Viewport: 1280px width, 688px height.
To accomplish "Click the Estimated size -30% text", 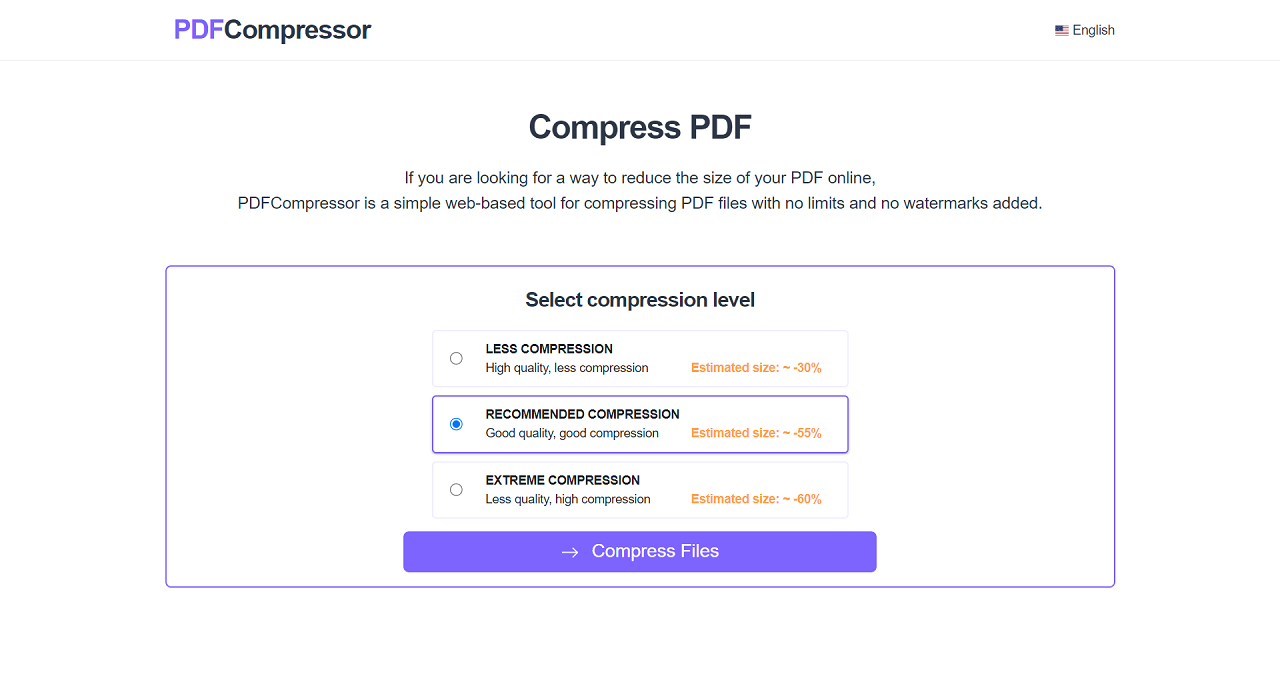I will click(x=756, y=368).
